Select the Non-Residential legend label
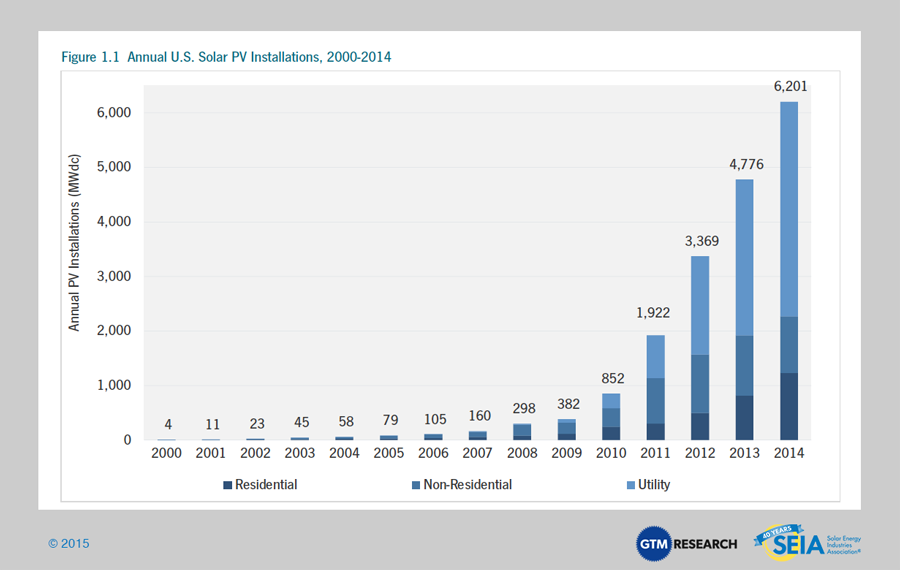The width and height of the screenshot is (900, 570). [x=467, y=485]
